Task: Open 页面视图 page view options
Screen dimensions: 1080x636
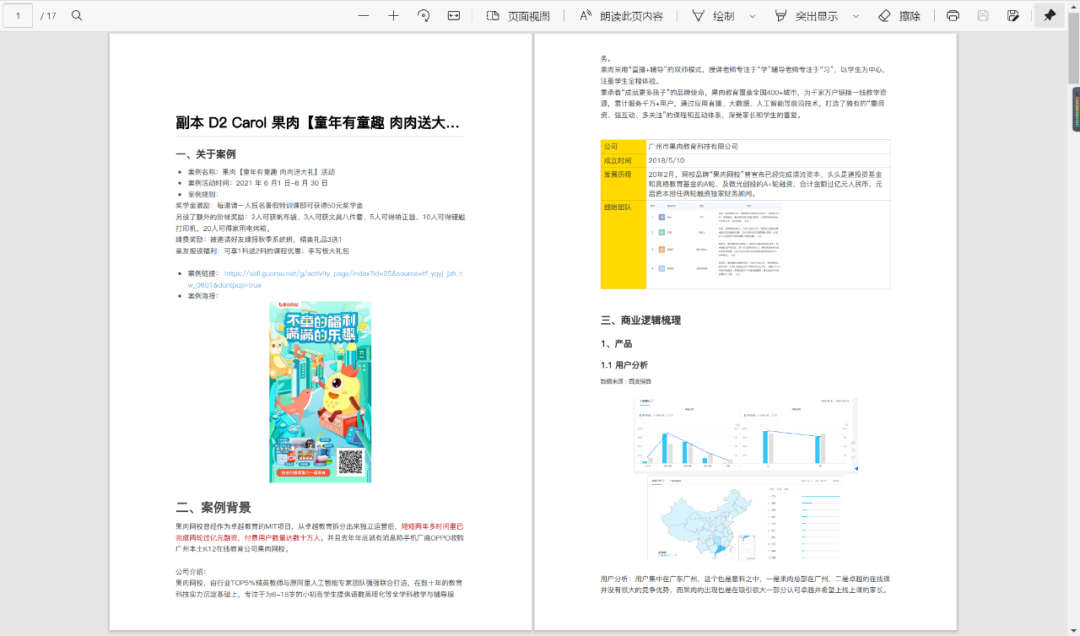Action: click(x=519, y=15)
